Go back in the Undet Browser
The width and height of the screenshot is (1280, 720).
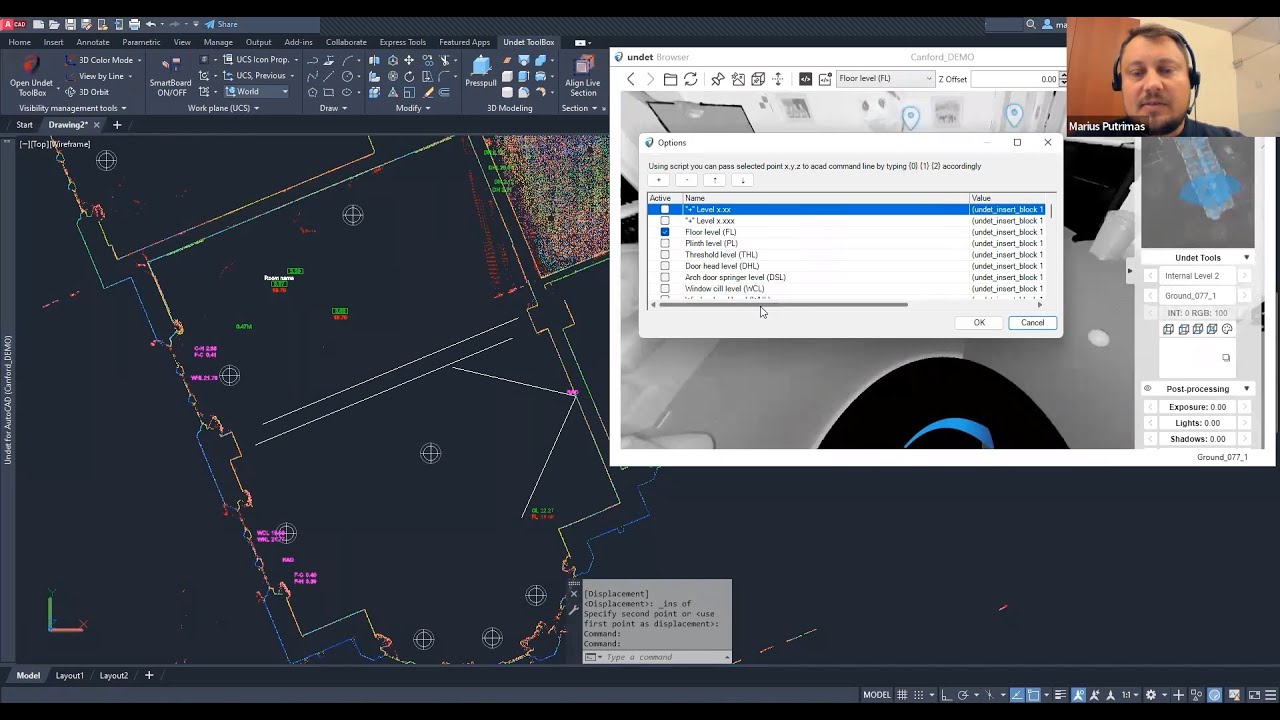pyautogui.click(x=630, y=79)
